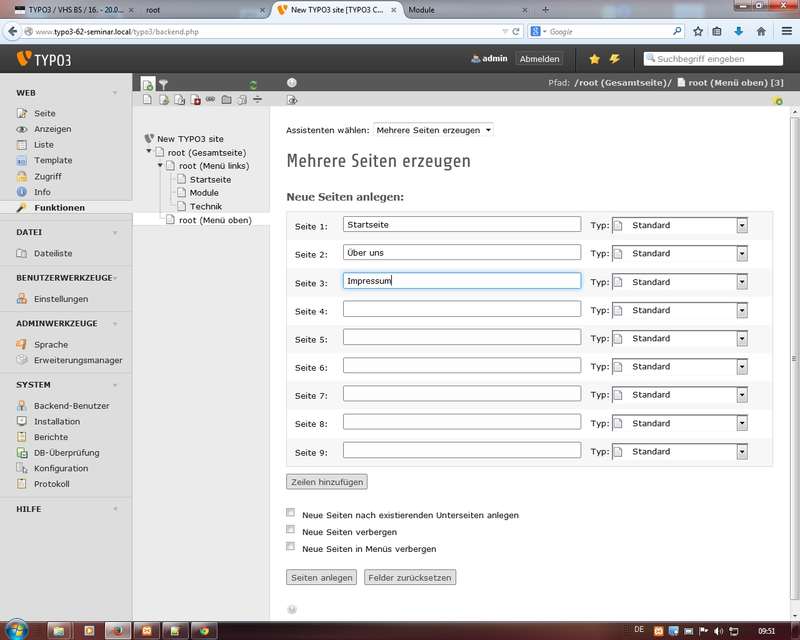Screen dimensions: 800x640
Task: Click the shortcut page type icon
Action: [180, 100]
